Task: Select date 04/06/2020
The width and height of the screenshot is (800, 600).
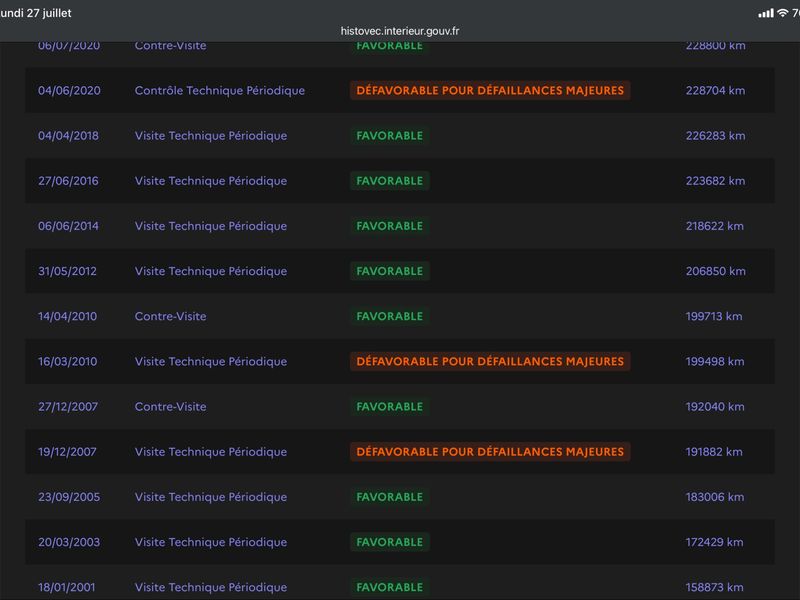Action: click(x=69, y=90)
